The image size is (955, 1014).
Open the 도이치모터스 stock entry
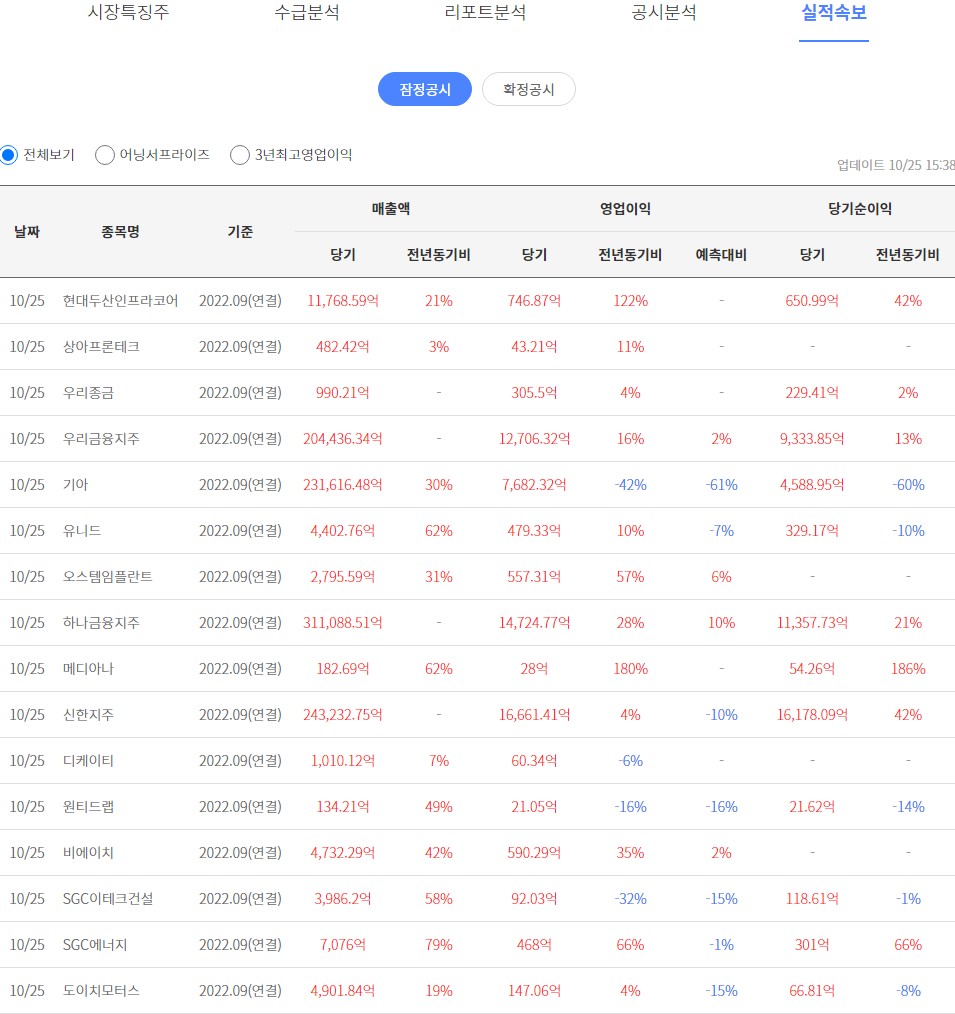[101, 991]
